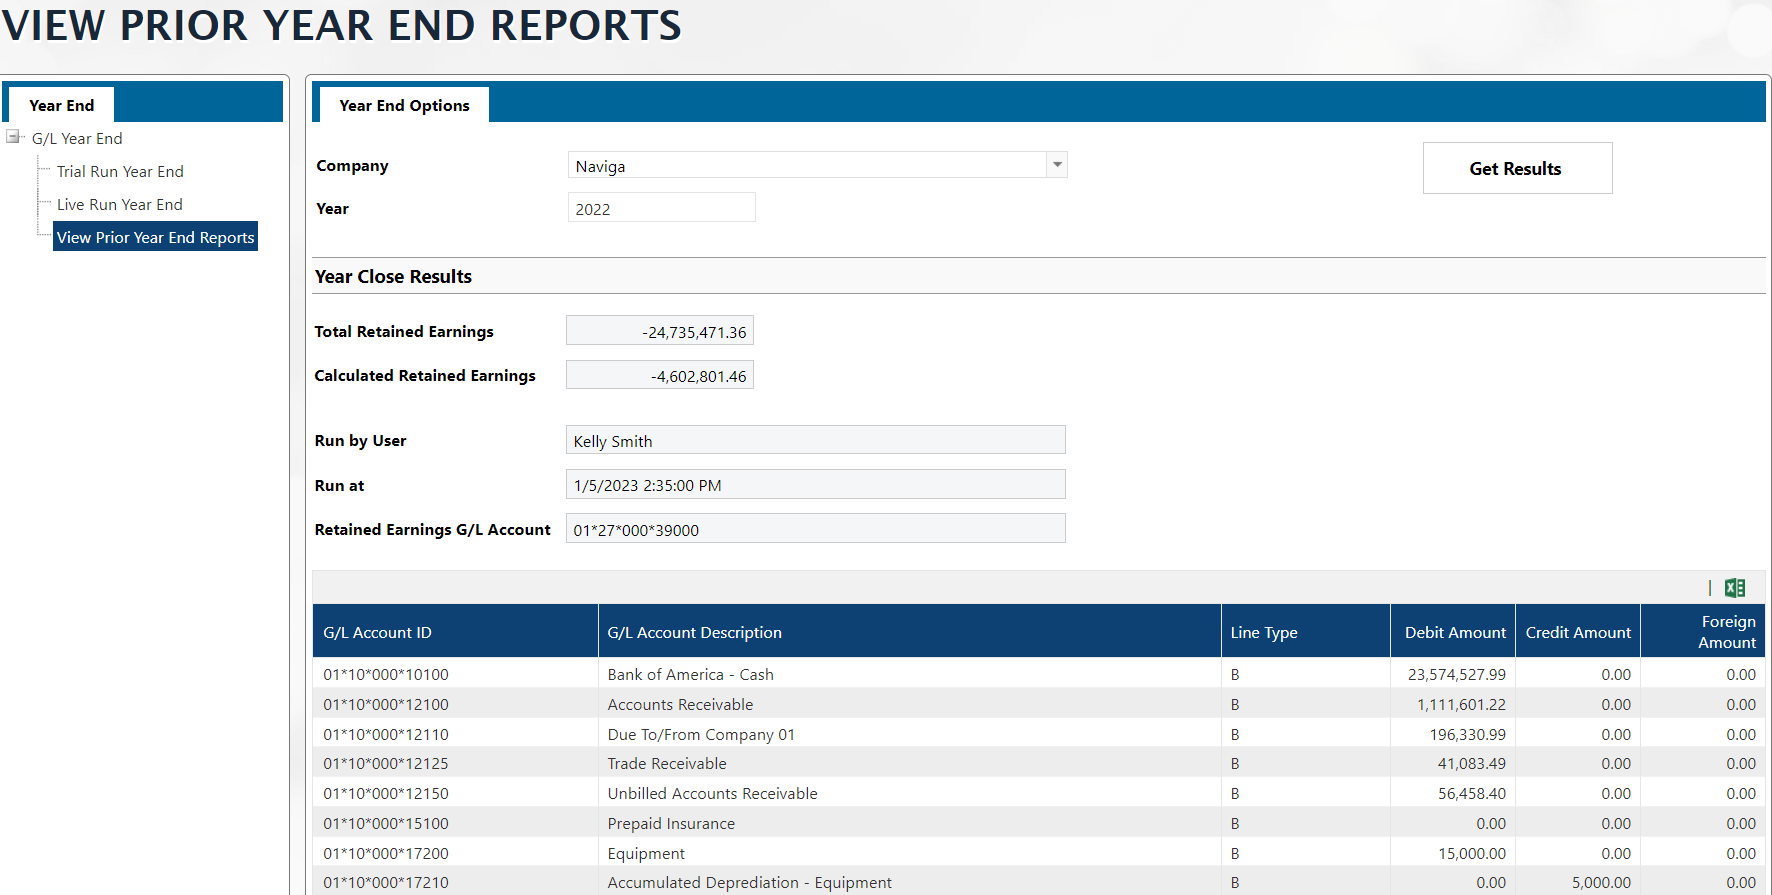The width and height of the screenshot is (1772, 895).
Task: Click the Company combo box showing Naviga
Action: [806, 166]
